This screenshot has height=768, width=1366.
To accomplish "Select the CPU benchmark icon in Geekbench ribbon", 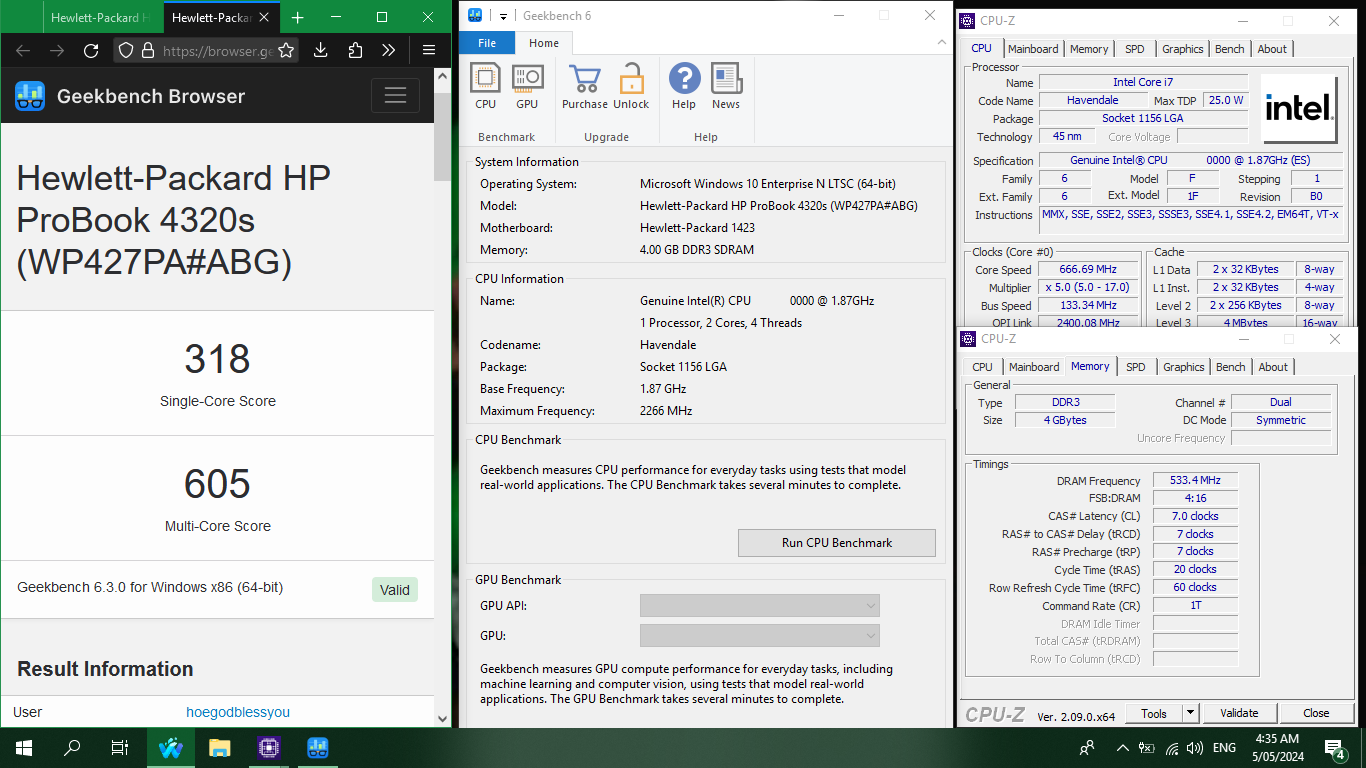I will [x=485, y=78].
